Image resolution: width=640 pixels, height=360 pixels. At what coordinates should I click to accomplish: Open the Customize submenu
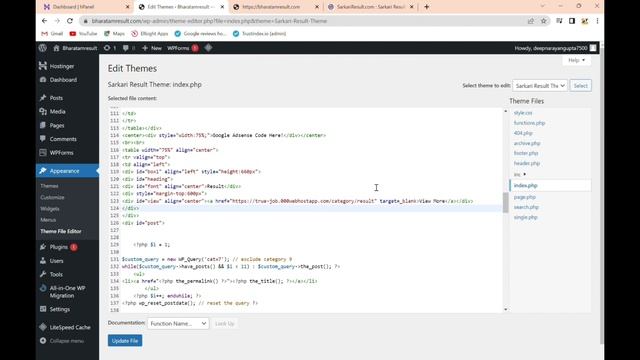click(52, 198)
